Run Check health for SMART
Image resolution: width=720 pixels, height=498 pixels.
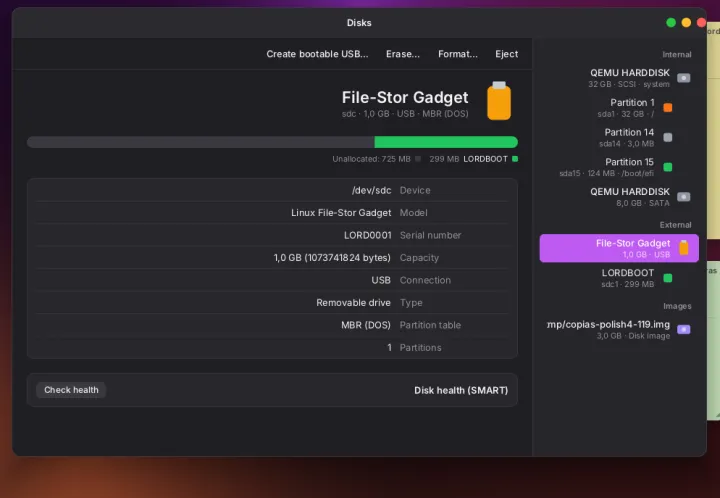71,390
